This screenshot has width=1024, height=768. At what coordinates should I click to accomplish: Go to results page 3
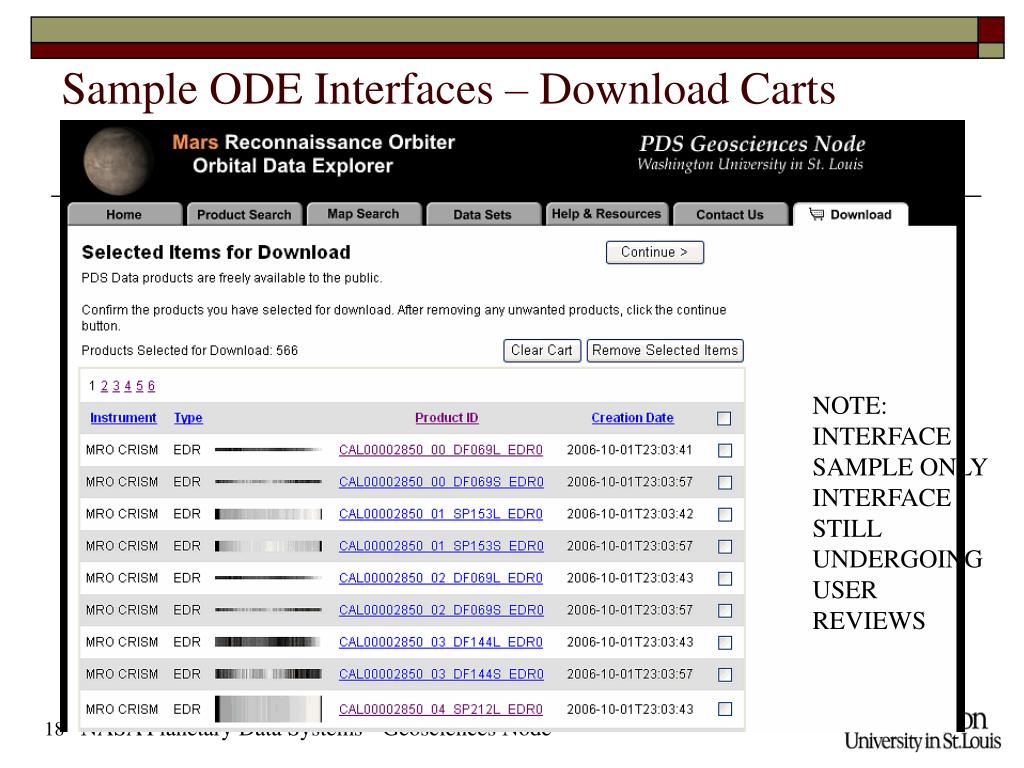(116, 386)
